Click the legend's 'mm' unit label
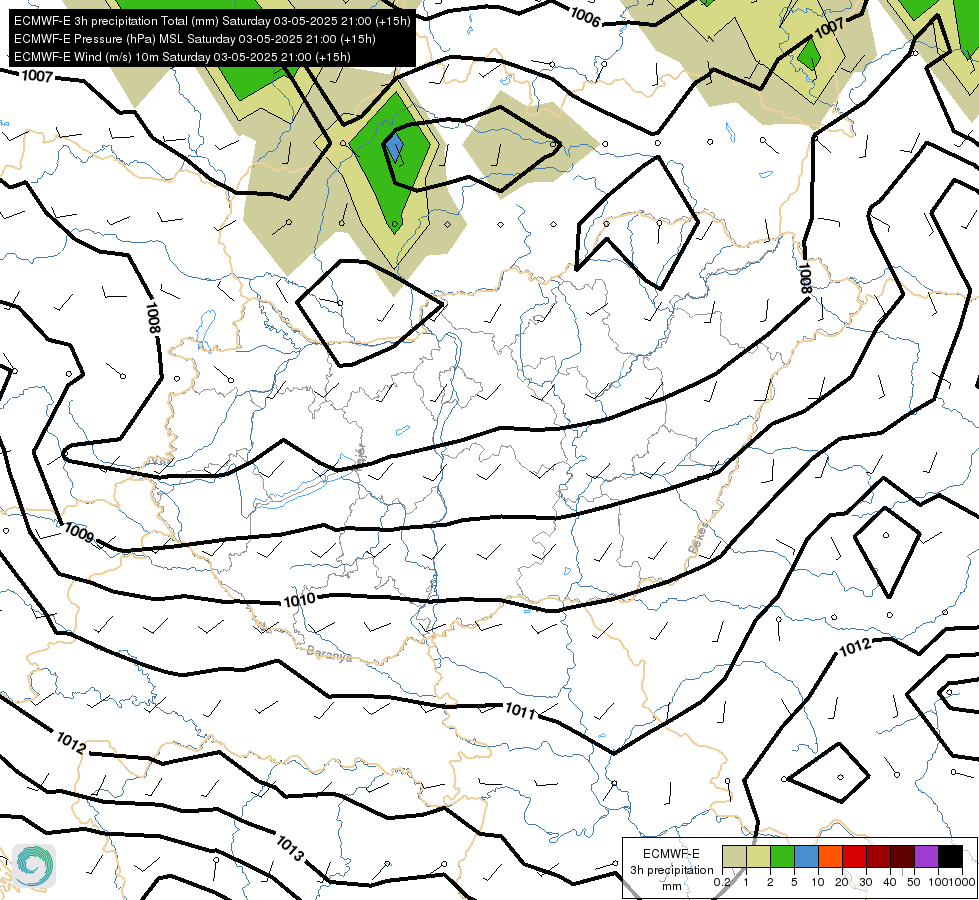The width and height of the screenshot is (979, 900). coord(672,886)
